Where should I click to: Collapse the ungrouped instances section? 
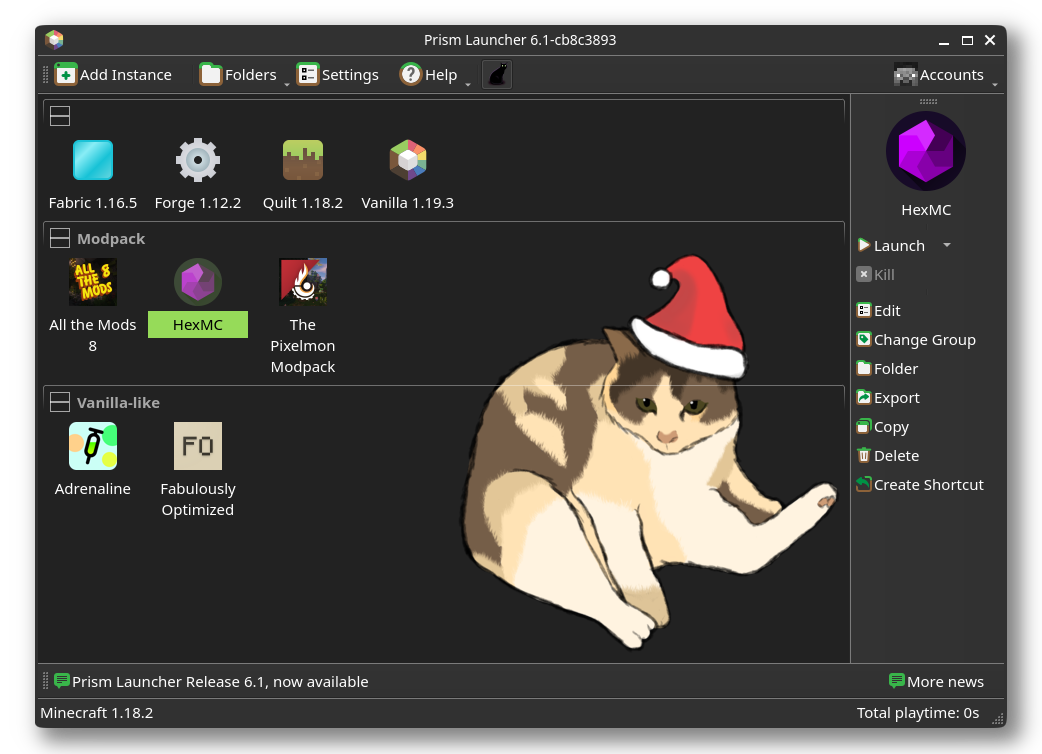pyautogui.click(x=60, y=116)
